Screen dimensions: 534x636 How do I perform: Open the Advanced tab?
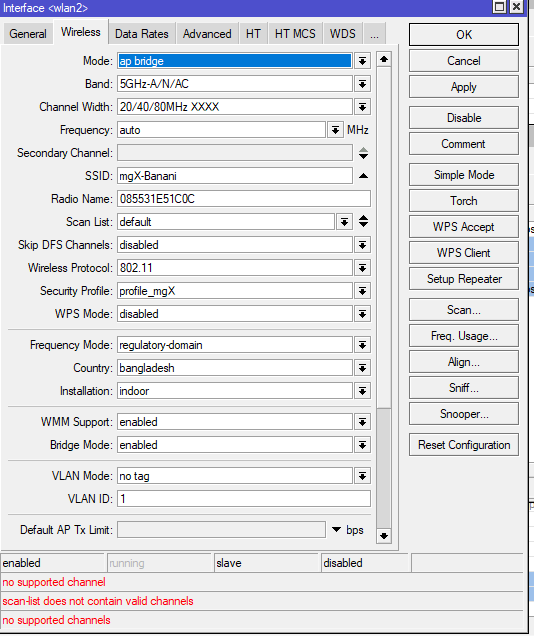click(207, 34)
